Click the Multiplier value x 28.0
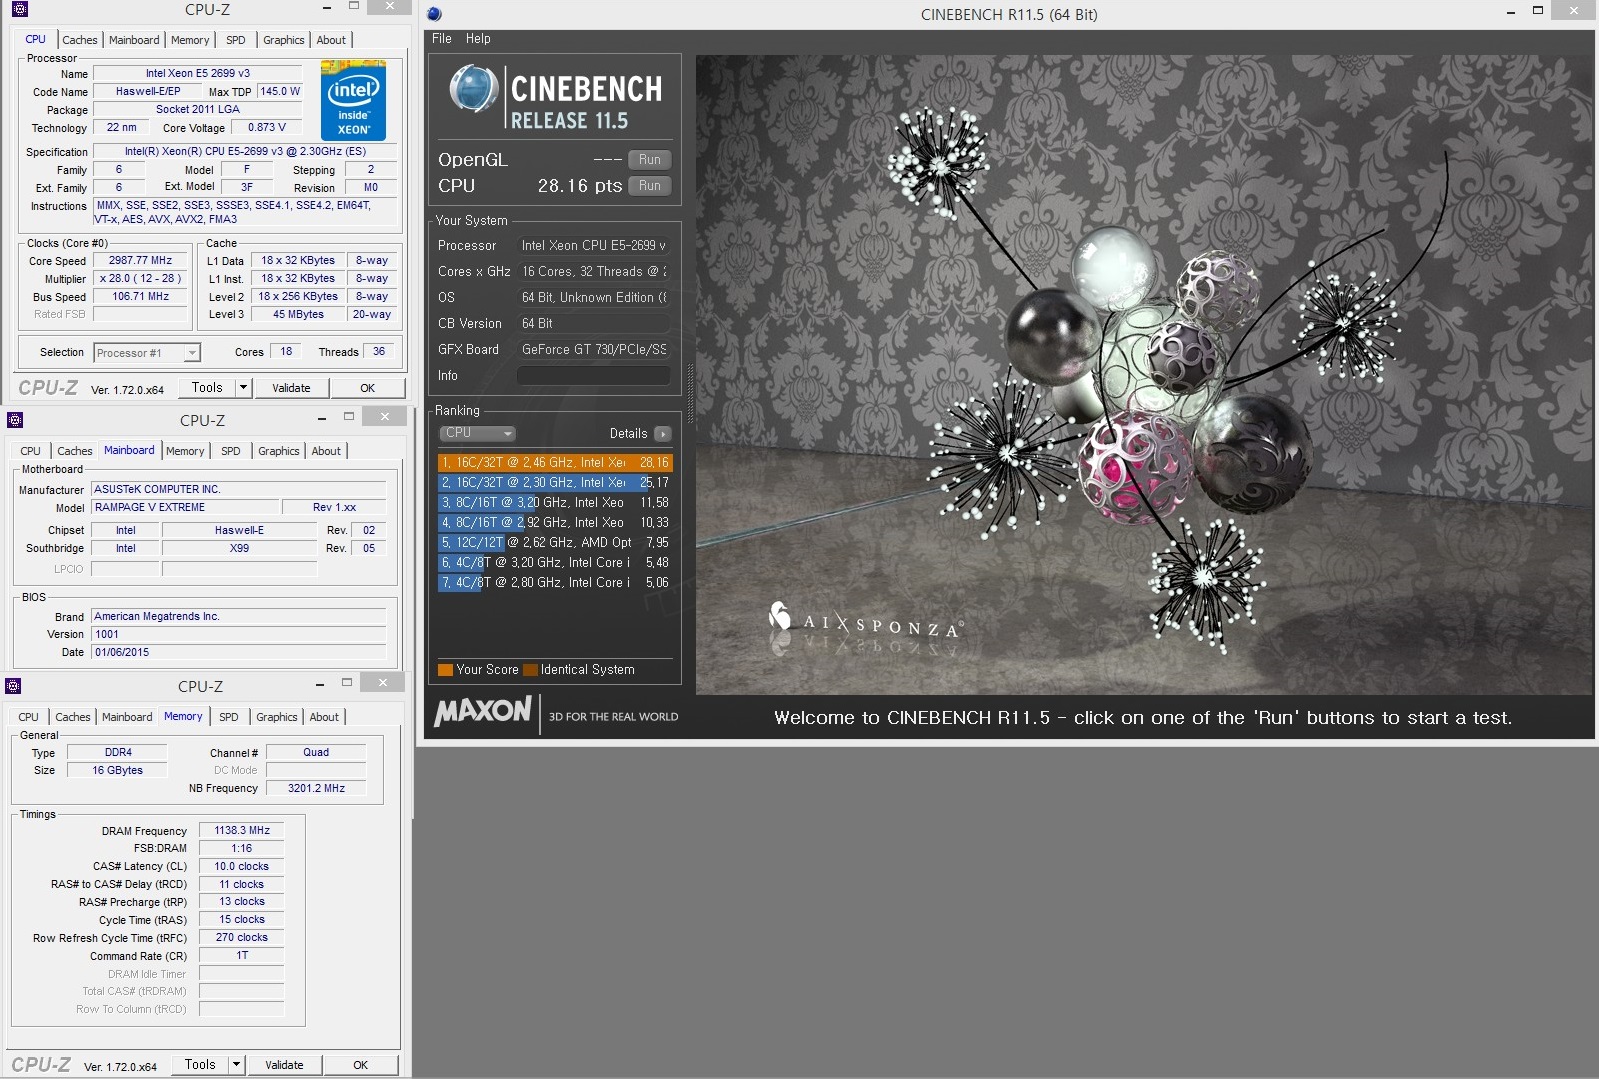1599x1079 pixels. coord(141,279)
